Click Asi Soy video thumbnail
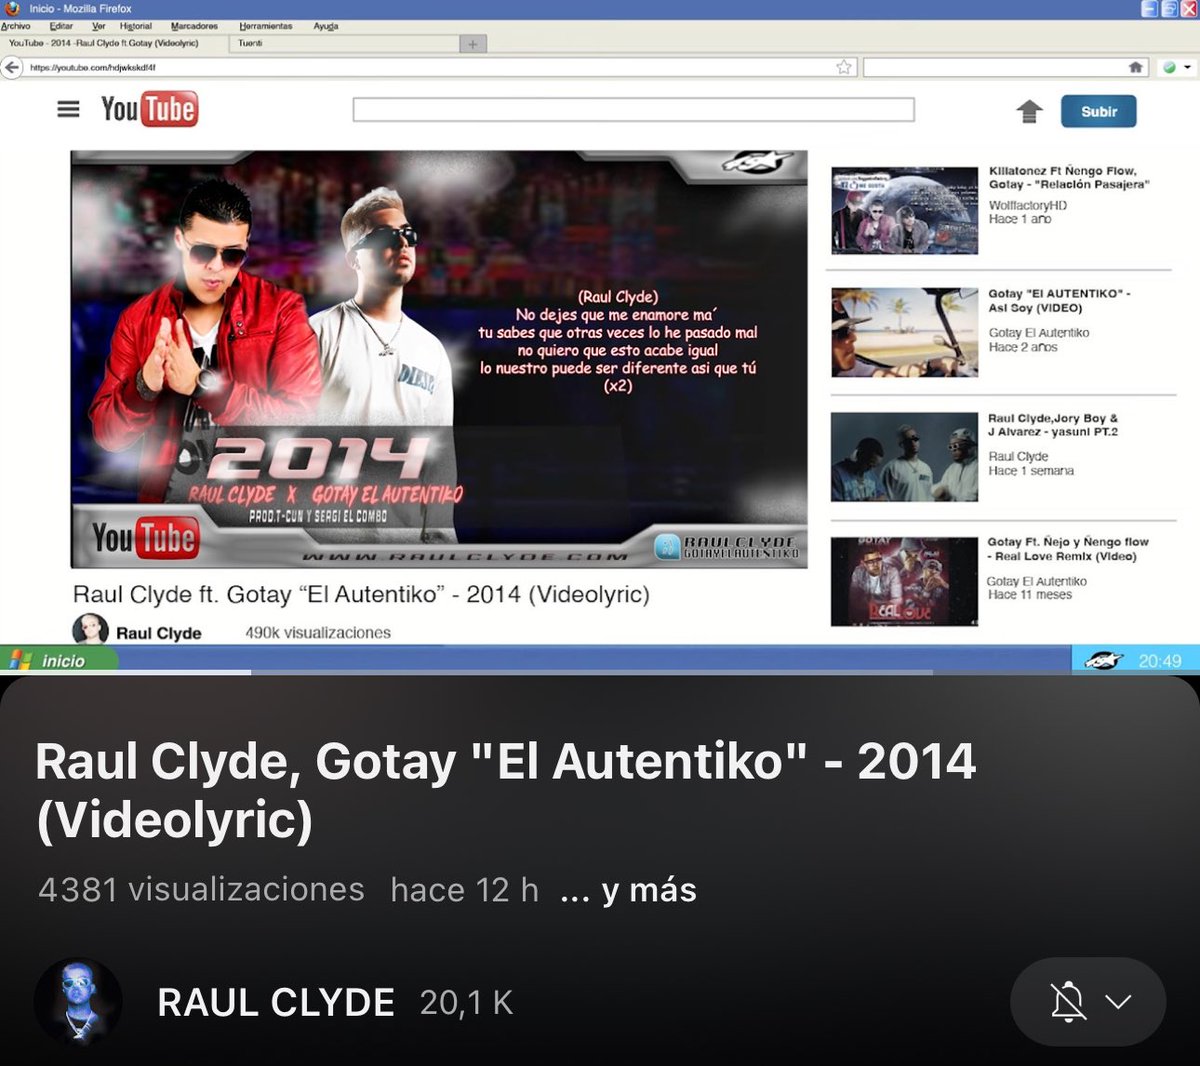The height and width of the screenshot is (1066, 1200). point(904,333)
